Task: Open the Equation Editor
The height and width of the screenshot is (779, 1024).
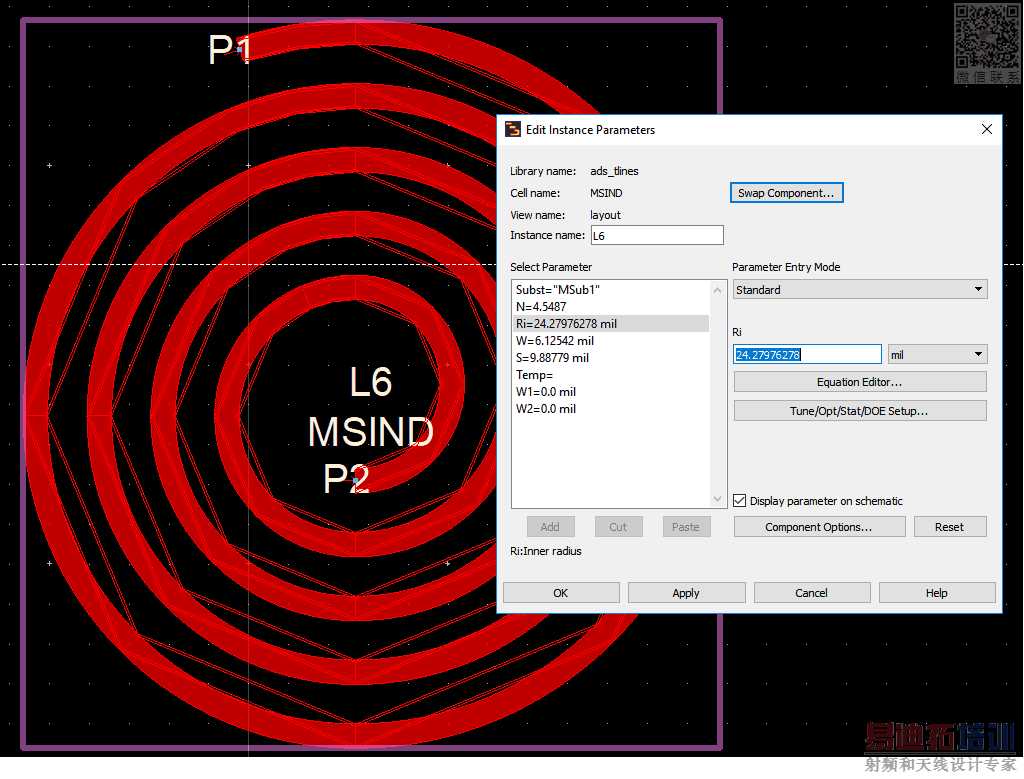Action: coord(860,382)
